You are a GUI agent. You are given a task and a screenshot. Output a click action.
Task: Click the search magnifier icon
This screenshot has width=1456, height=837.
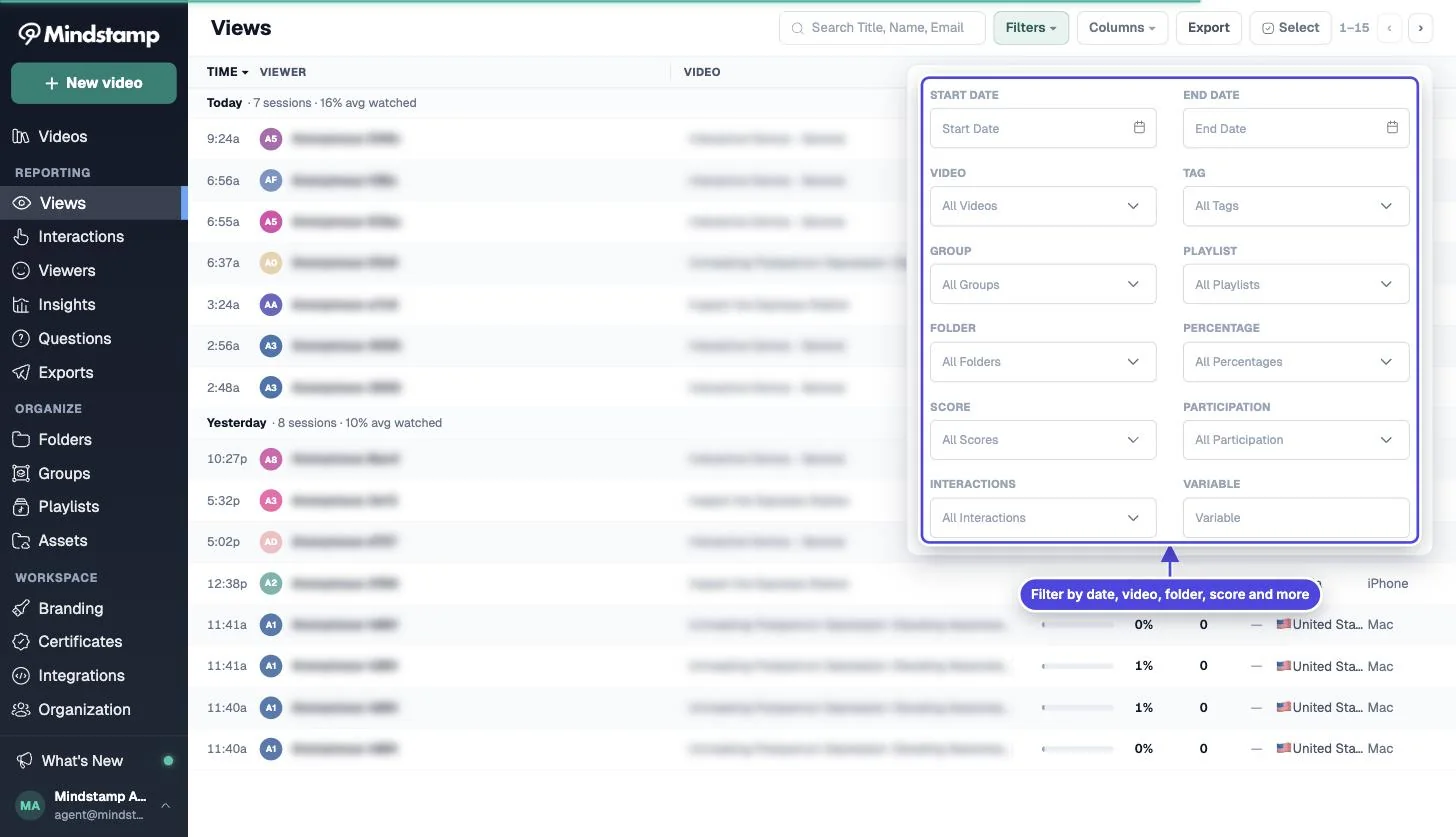[798, 28]
